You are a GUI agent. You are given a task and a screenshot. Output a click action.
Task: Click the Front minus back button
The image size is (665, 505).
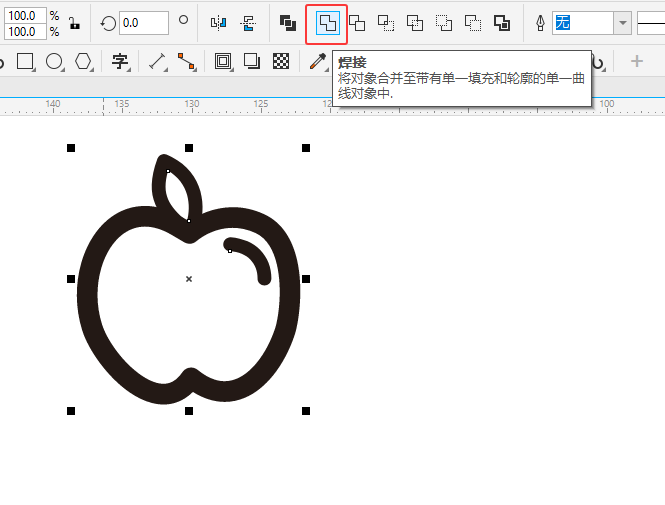point(444,23)
